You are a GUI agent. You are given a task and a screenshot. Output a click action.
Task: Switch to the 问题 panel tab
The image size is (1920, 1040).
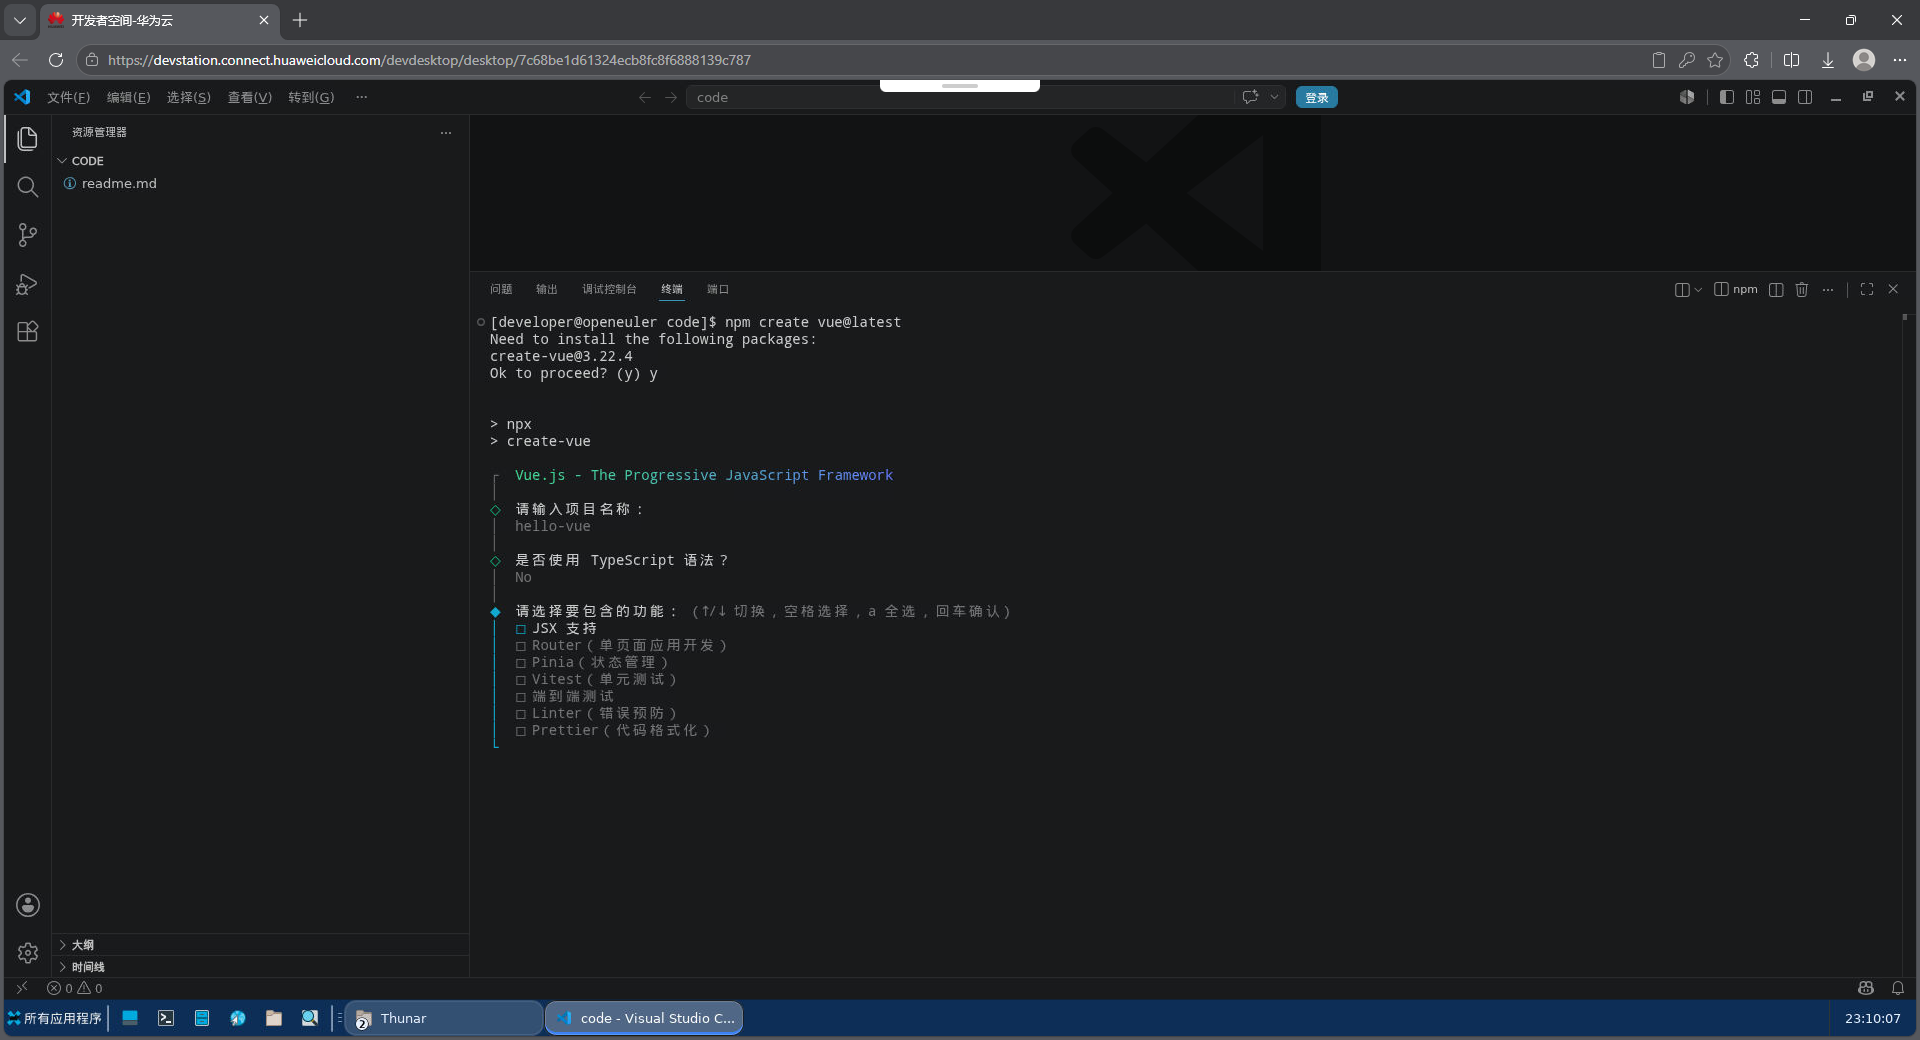(x=501, y=289)
